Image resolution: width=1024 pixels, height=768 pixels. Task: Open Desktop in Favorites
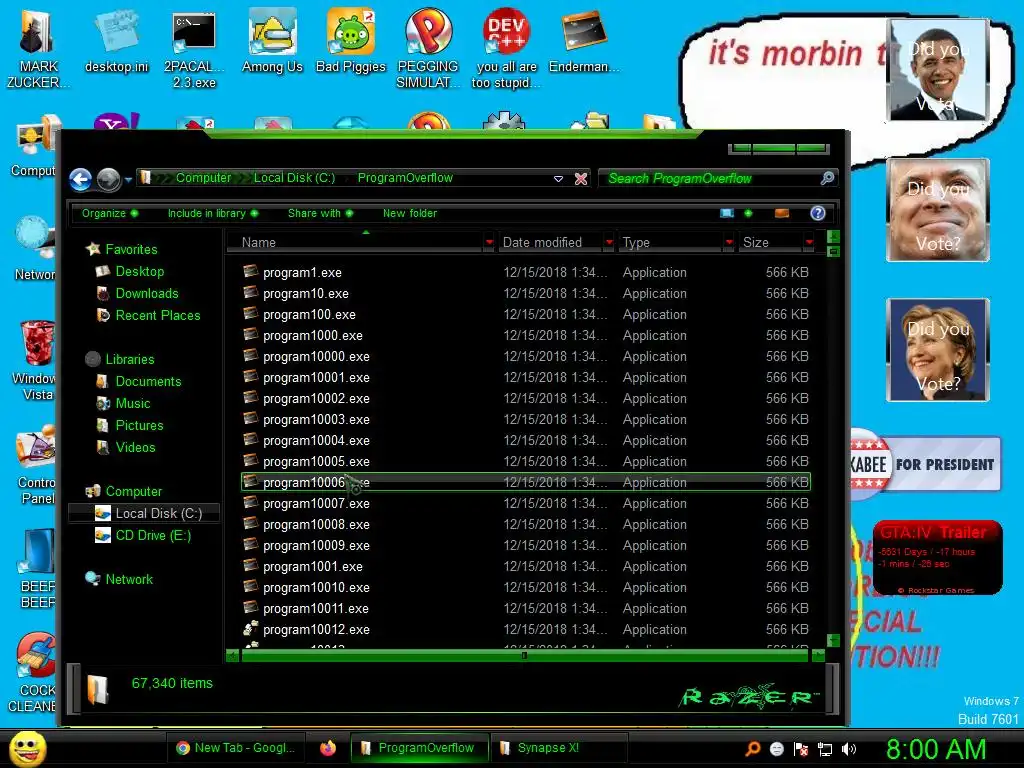click(140, 272)
